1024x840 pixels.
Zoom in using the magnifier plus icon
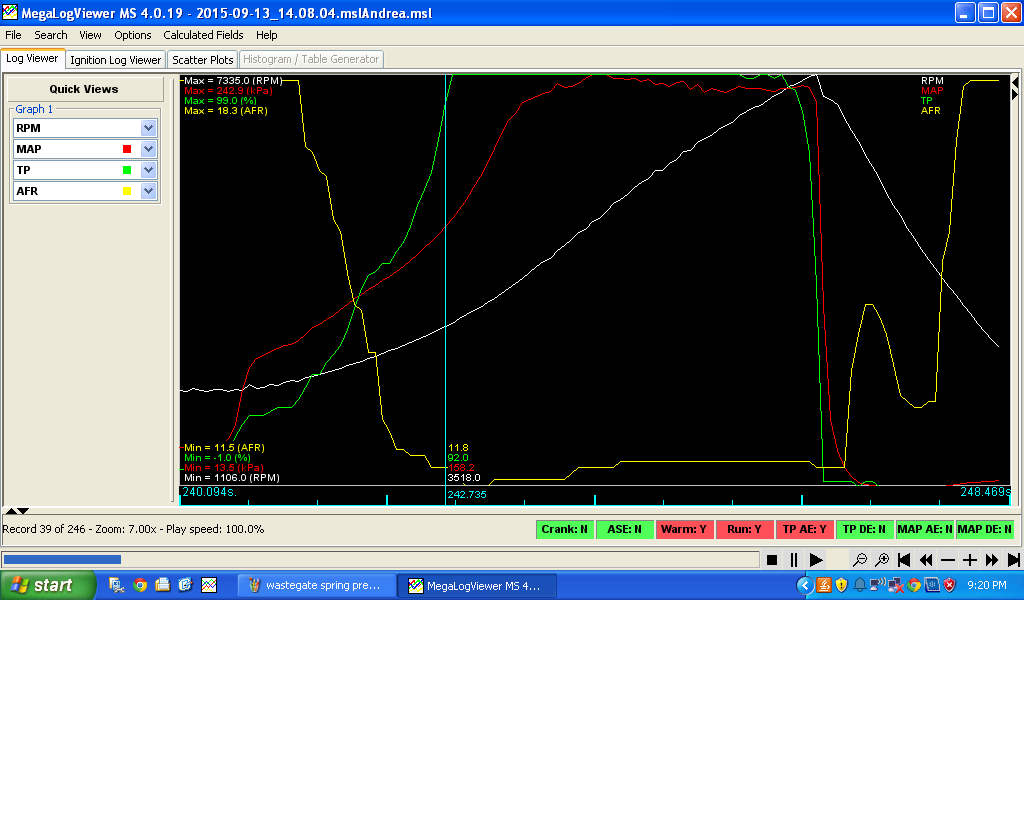point(882,560)
